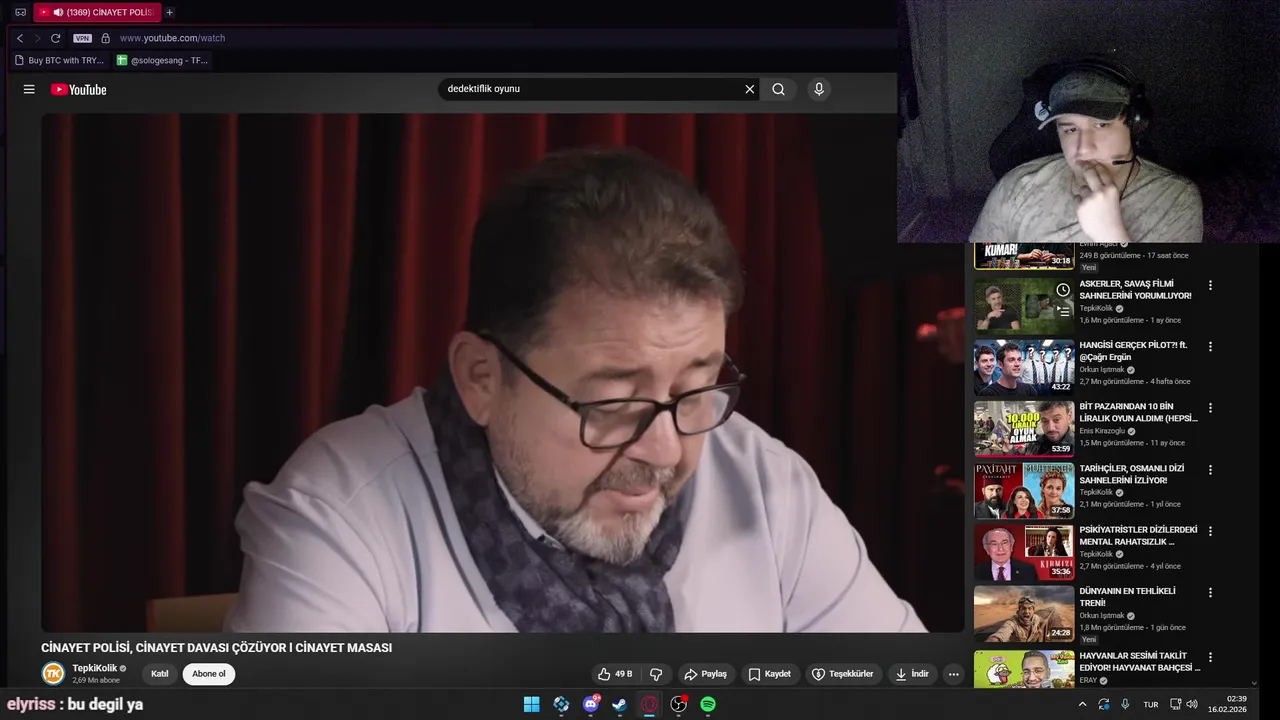Open TepkiKolik channel name link
The image size is (1280, 720).
click(94, 668)
